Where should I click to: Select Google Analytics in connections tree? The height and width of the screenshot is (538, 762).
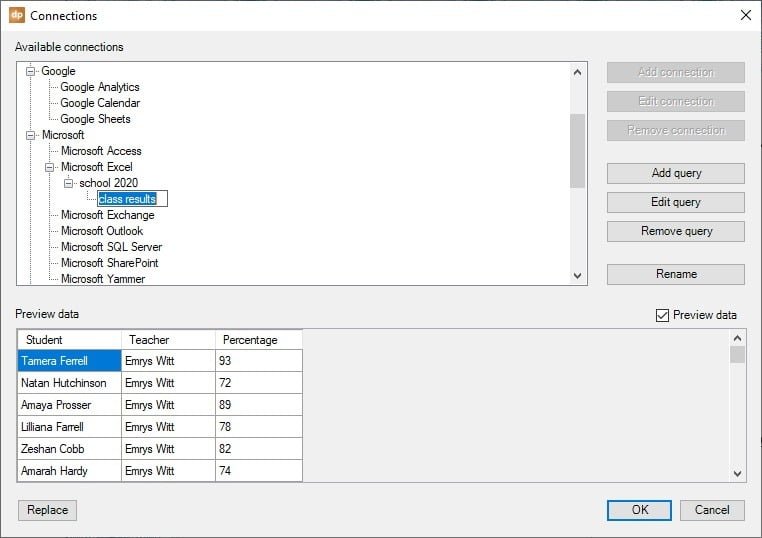(99, 87)
